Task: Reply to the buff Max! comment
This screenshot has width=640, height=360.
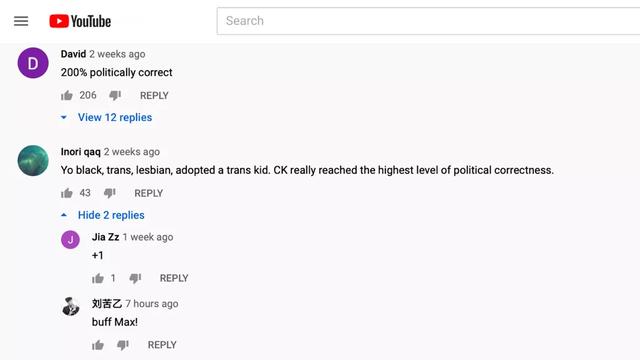Action: (x=162, y=345)
